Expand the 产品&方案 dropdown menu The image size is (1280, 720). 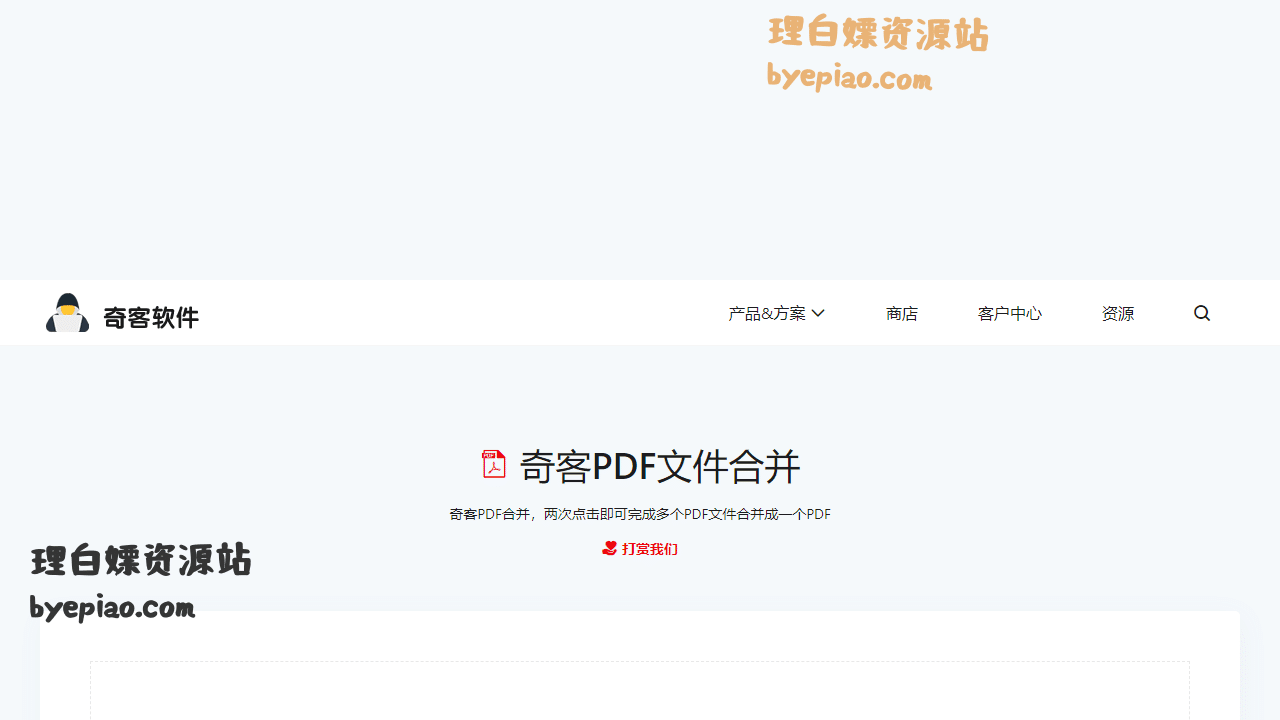776,313
